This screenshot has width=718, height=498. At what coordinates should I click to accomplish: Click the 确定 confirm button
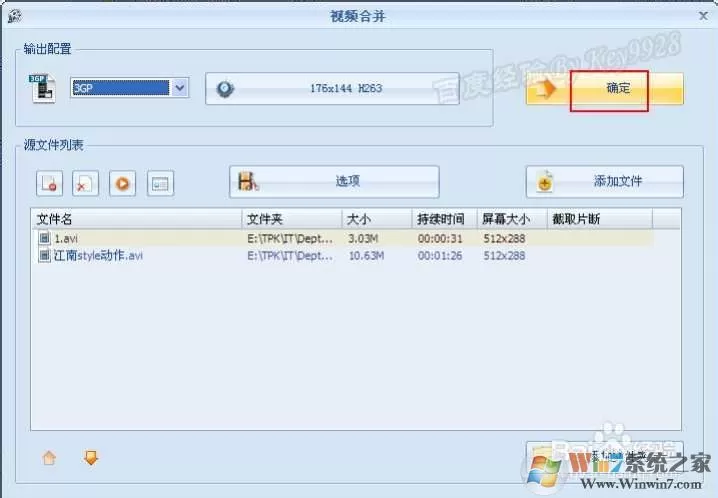click(x=604, y=88)
